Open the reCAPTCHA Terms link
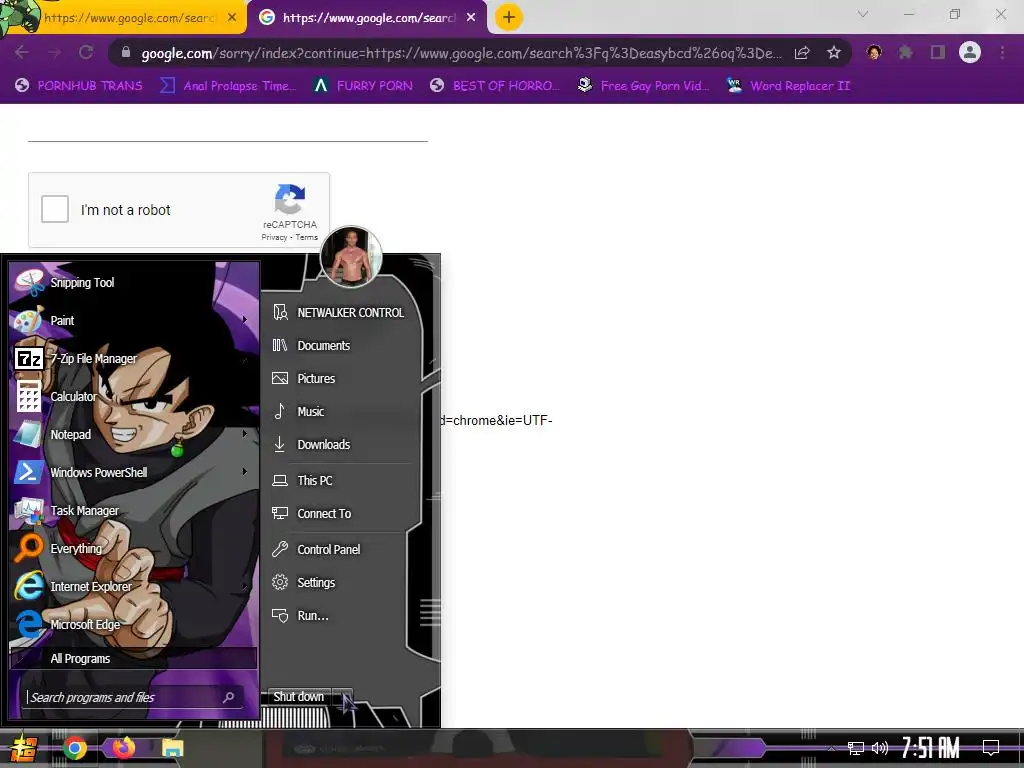 point(306,238)
